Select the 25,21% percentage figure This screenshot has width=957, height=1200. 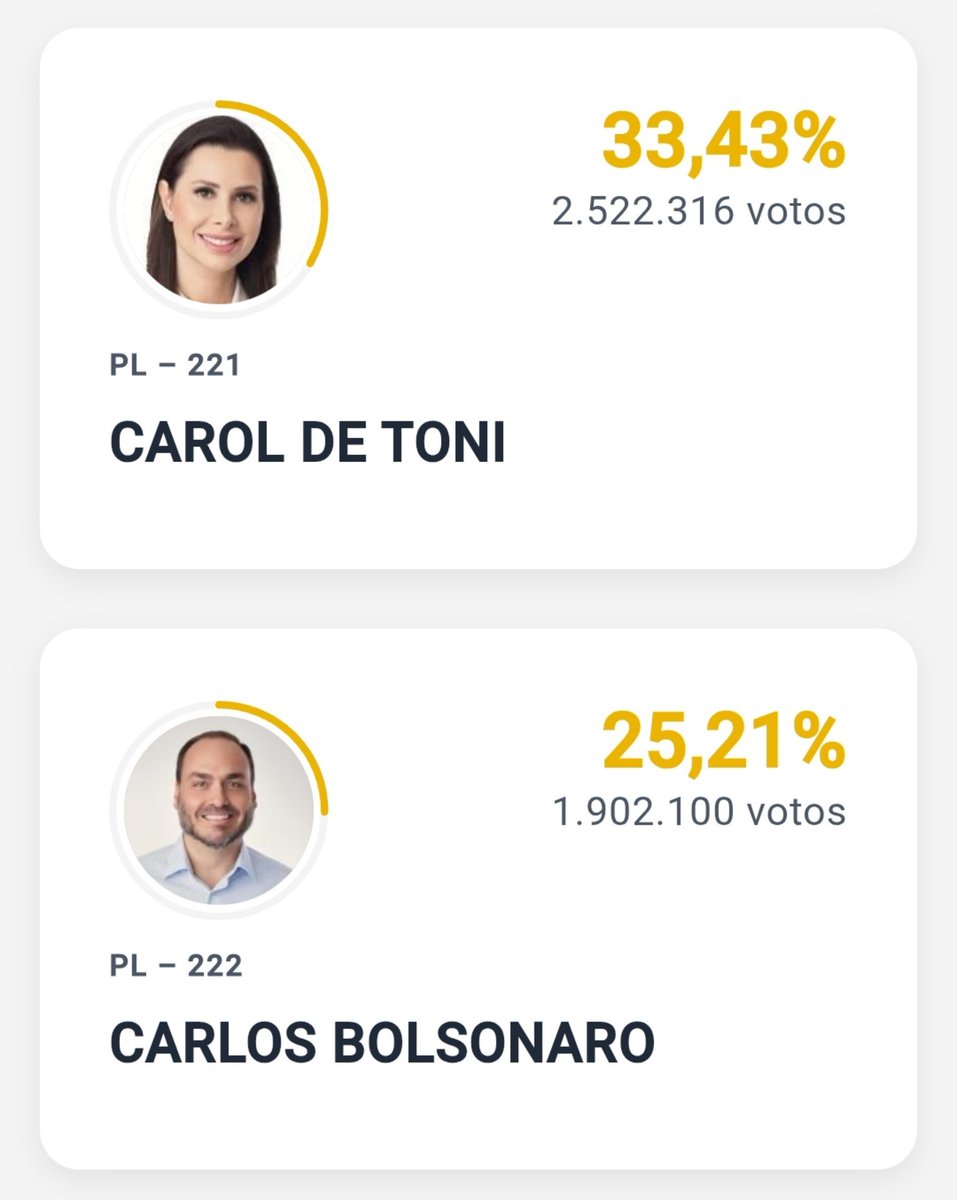tap(724, 742)
